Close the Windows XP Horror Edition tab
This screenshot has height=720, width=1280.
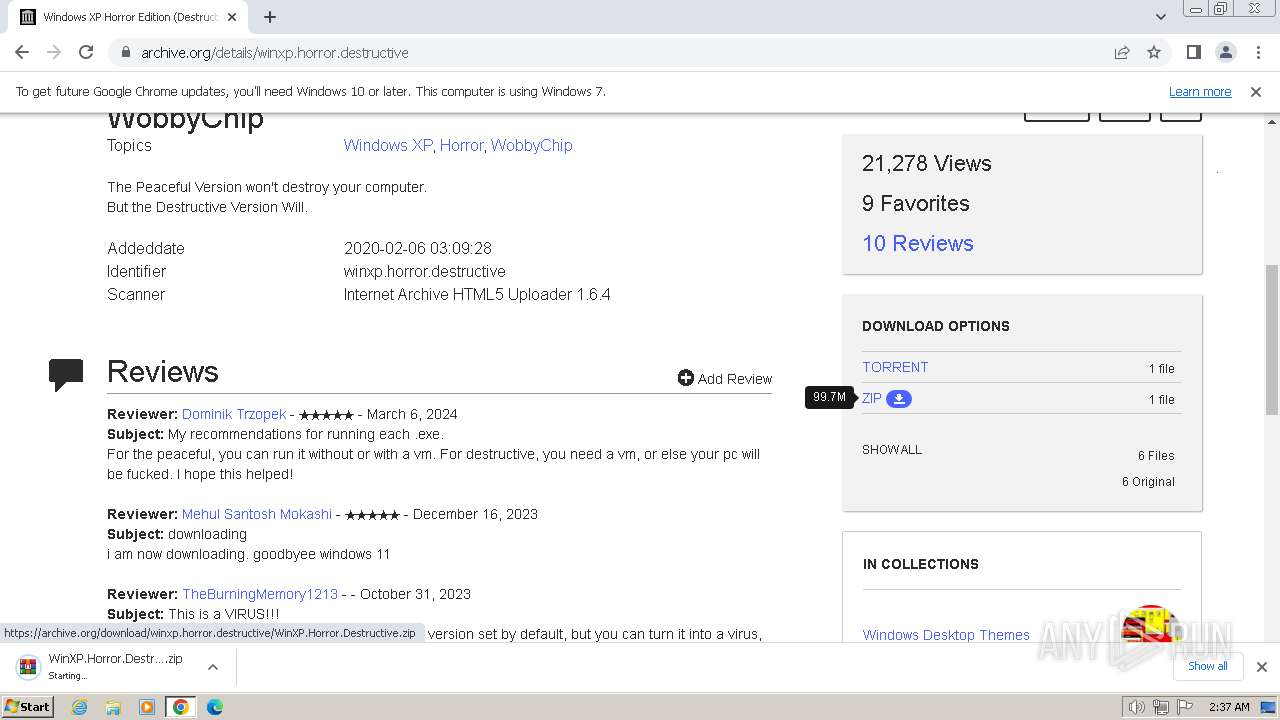click(x=233, y=17)
